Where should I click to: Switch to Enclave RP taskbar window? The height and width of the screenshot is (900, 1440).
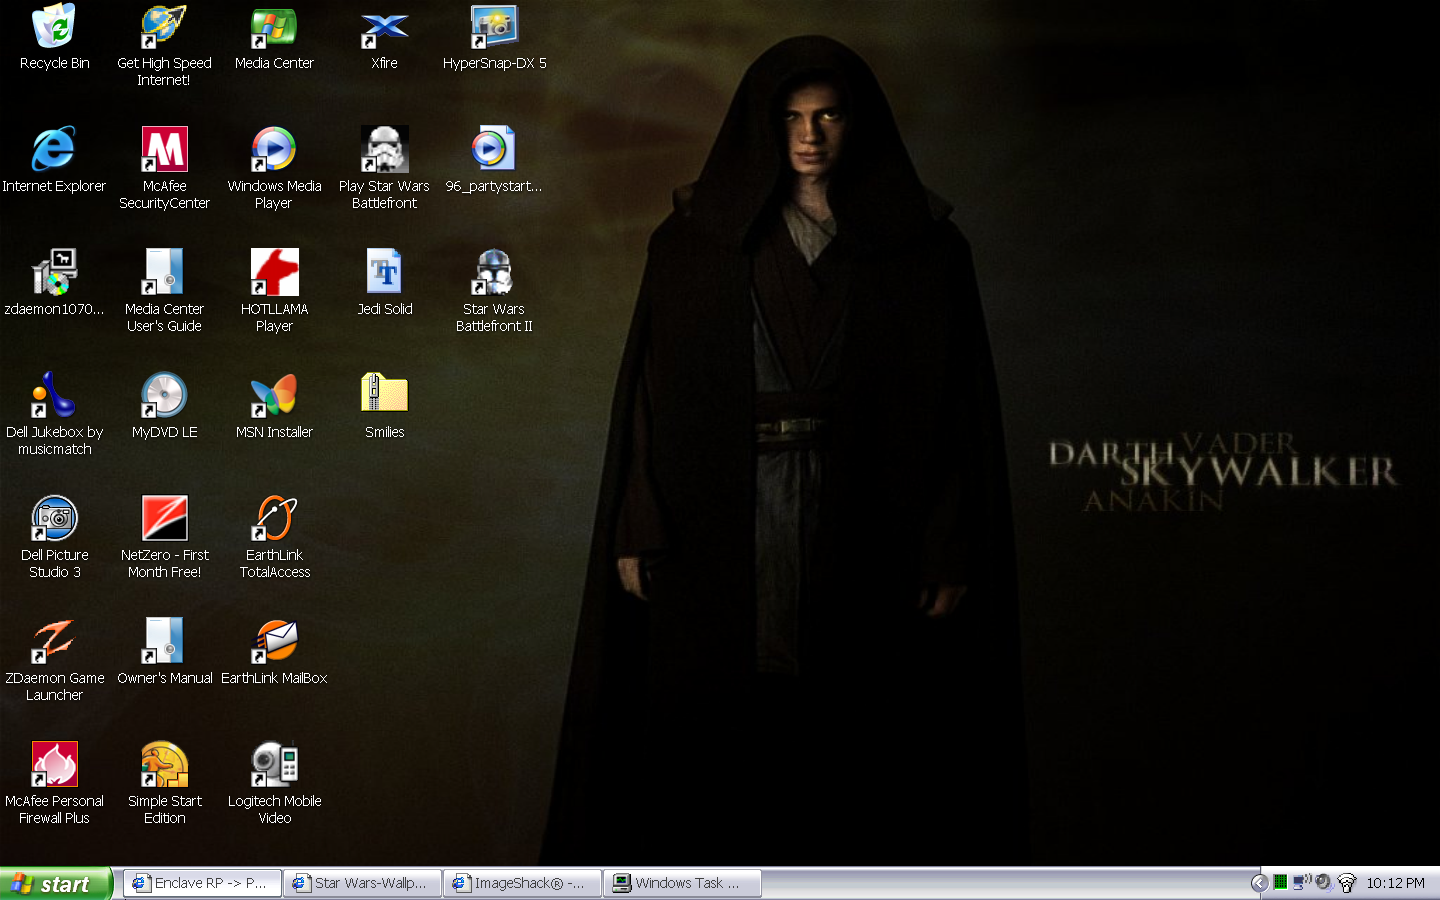tap(202, 883)
